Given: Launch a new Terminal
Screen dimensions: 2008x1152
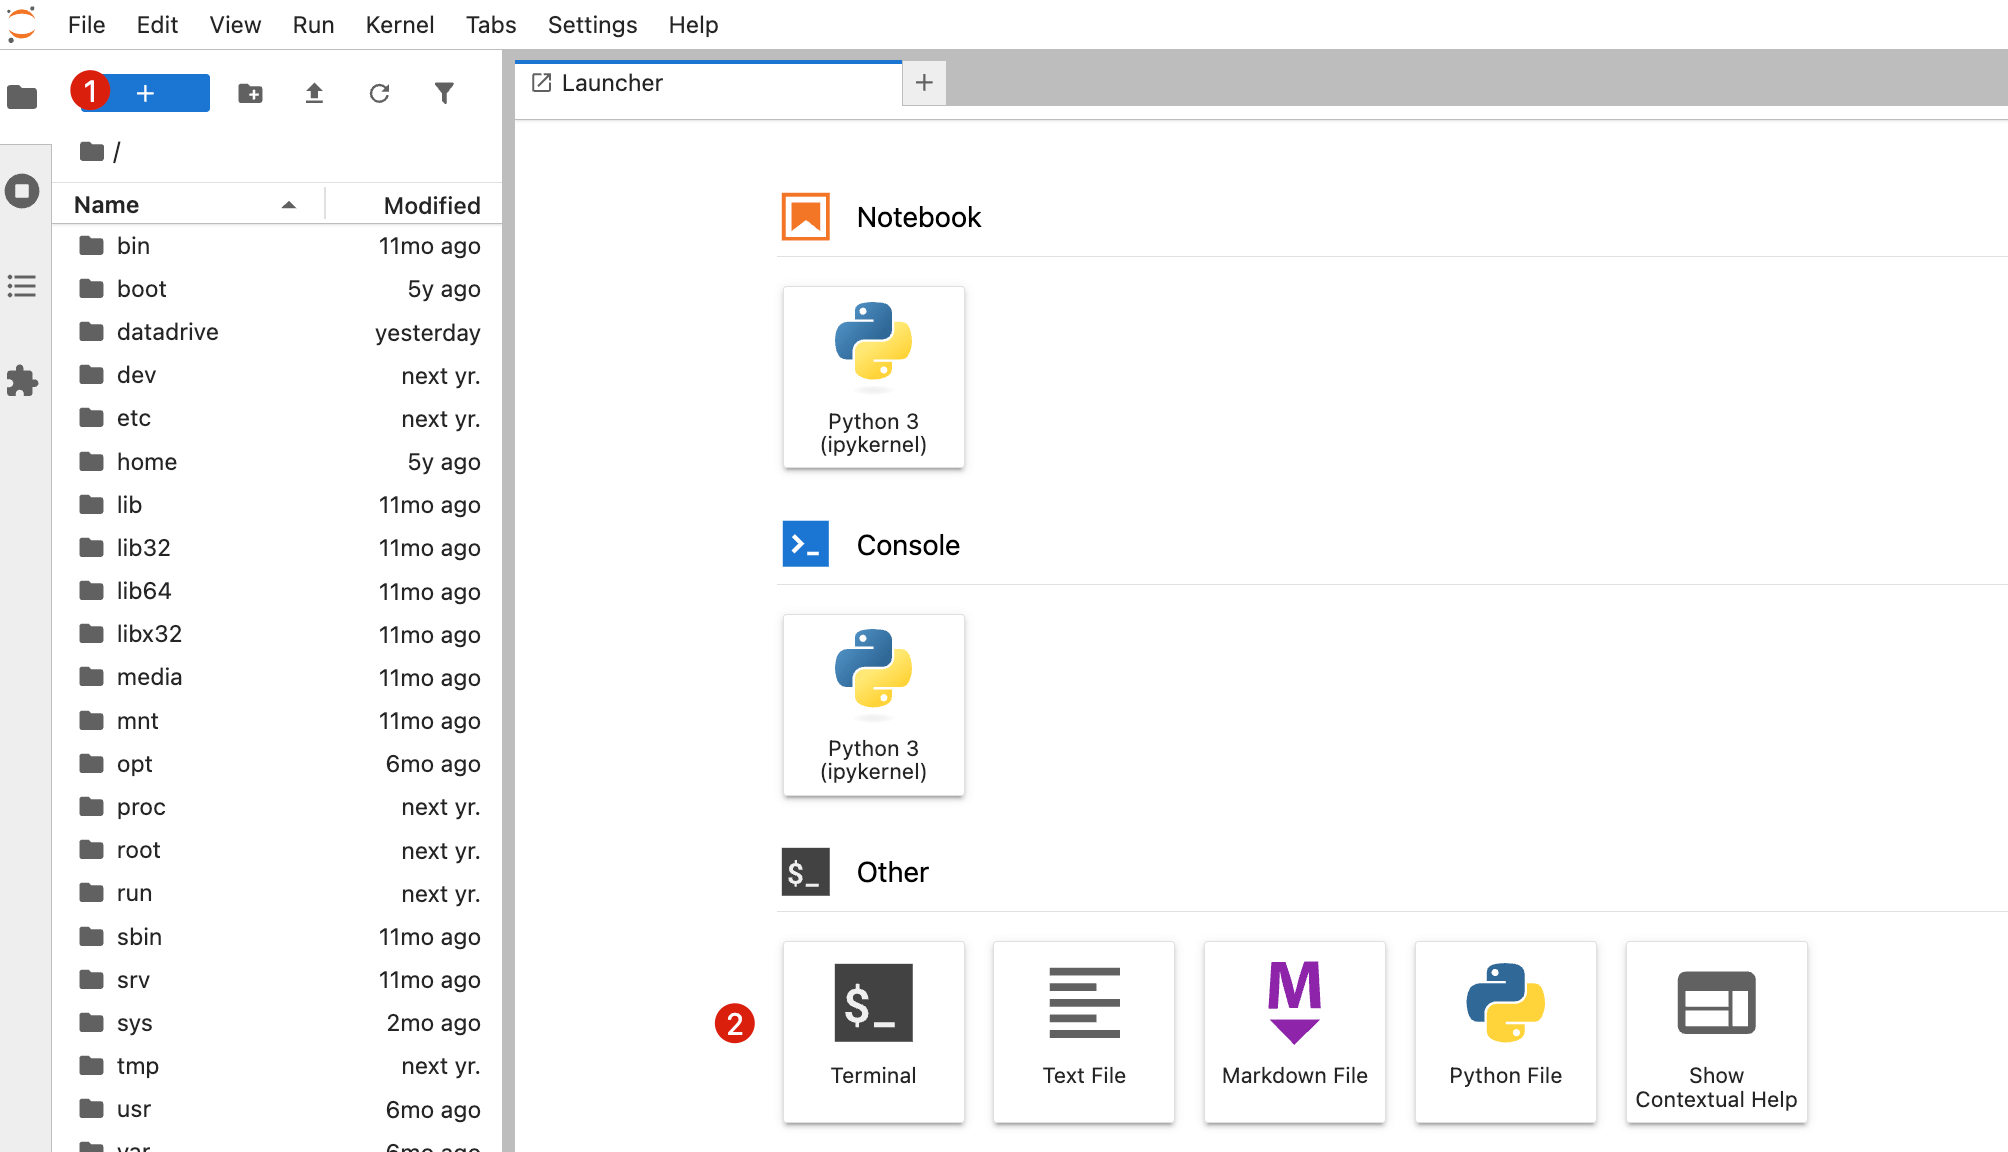Looking at the screenshot, I should tap(873, 1031).
